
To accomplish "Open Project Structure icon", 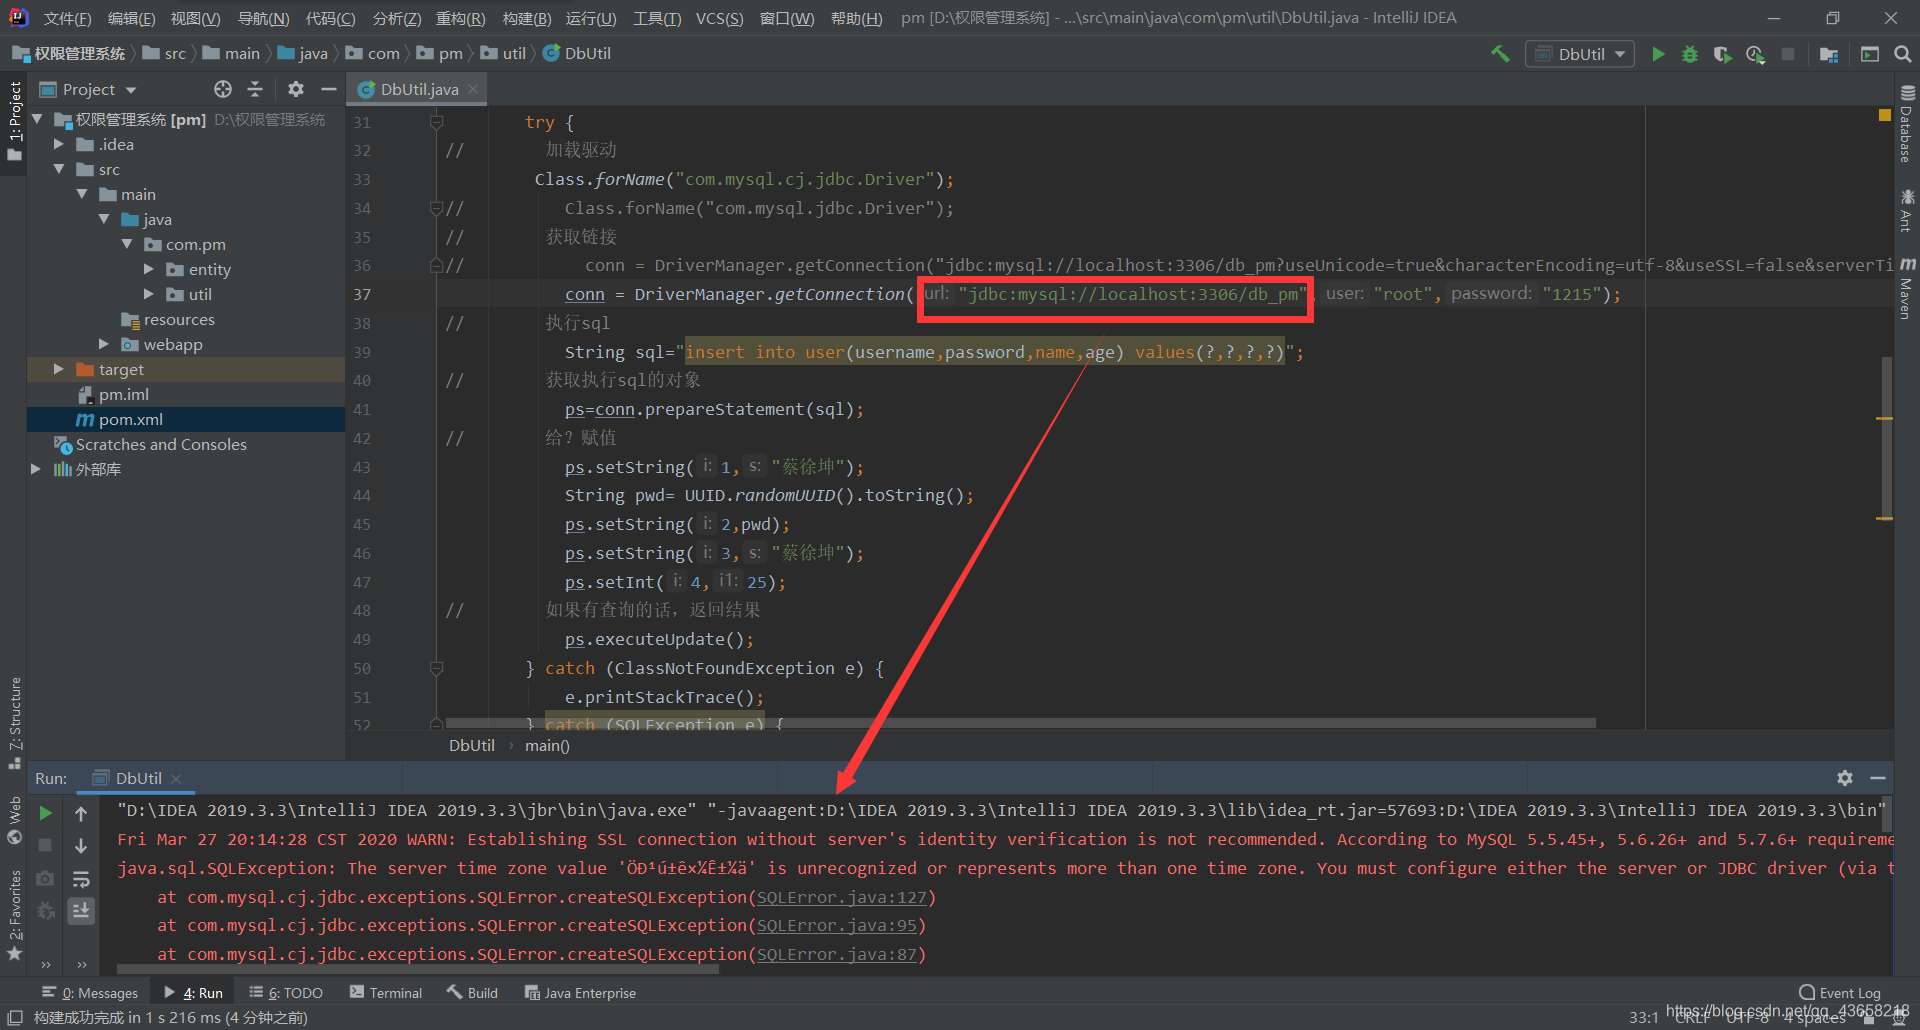I will tap(1829, 54).
